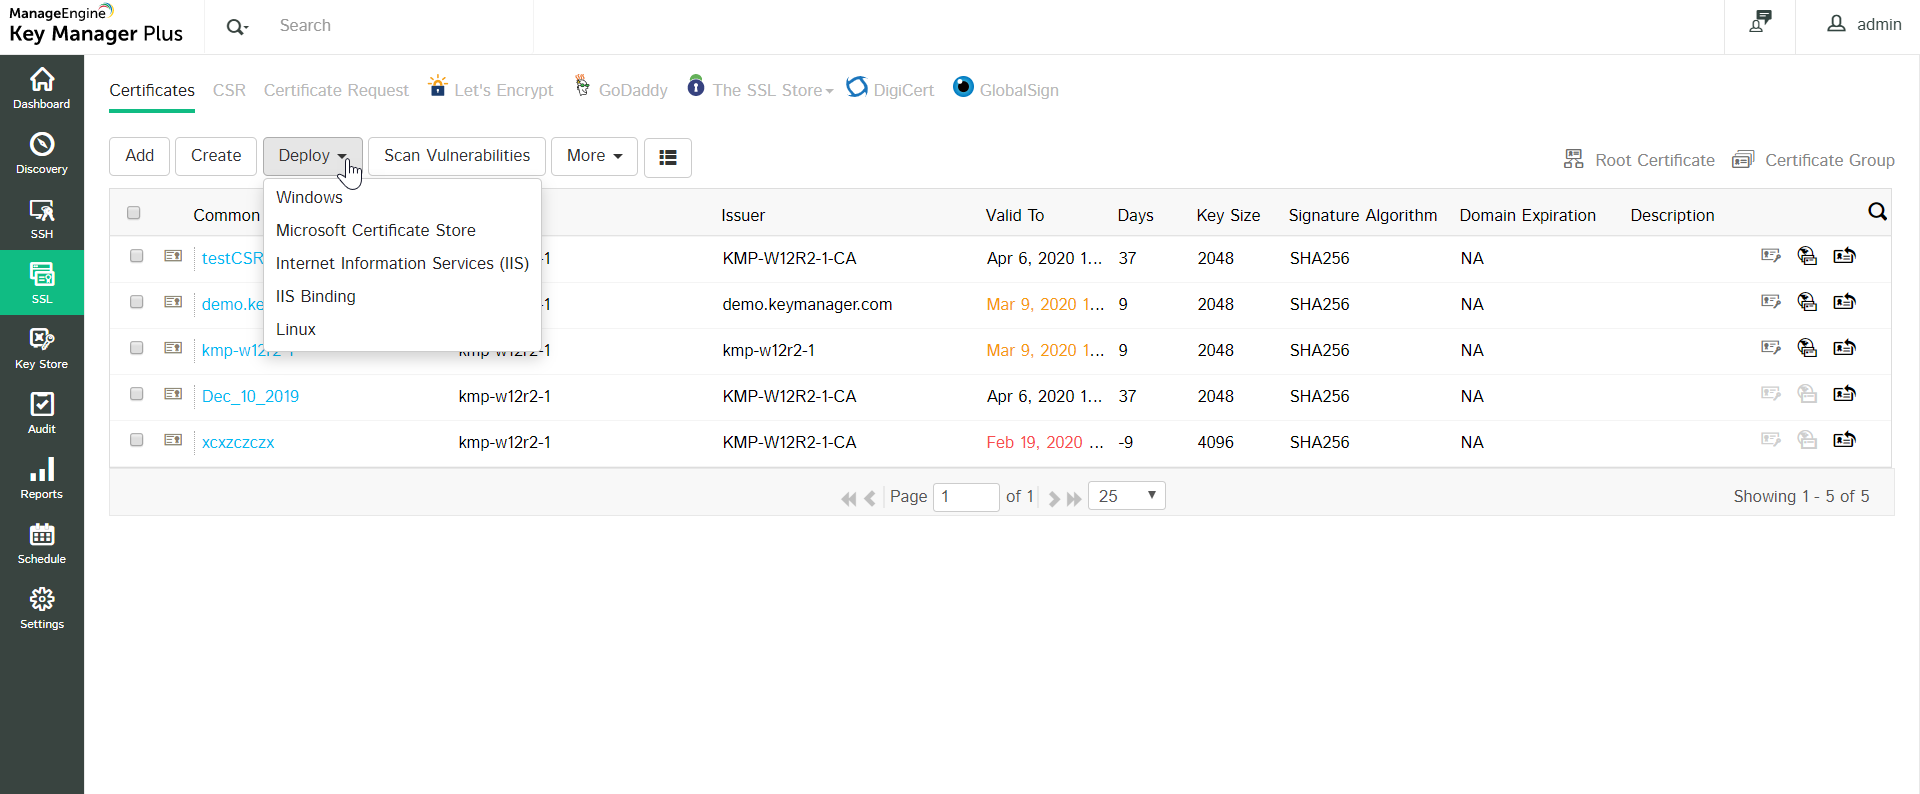Click the list view toggle button

point(667,157)
